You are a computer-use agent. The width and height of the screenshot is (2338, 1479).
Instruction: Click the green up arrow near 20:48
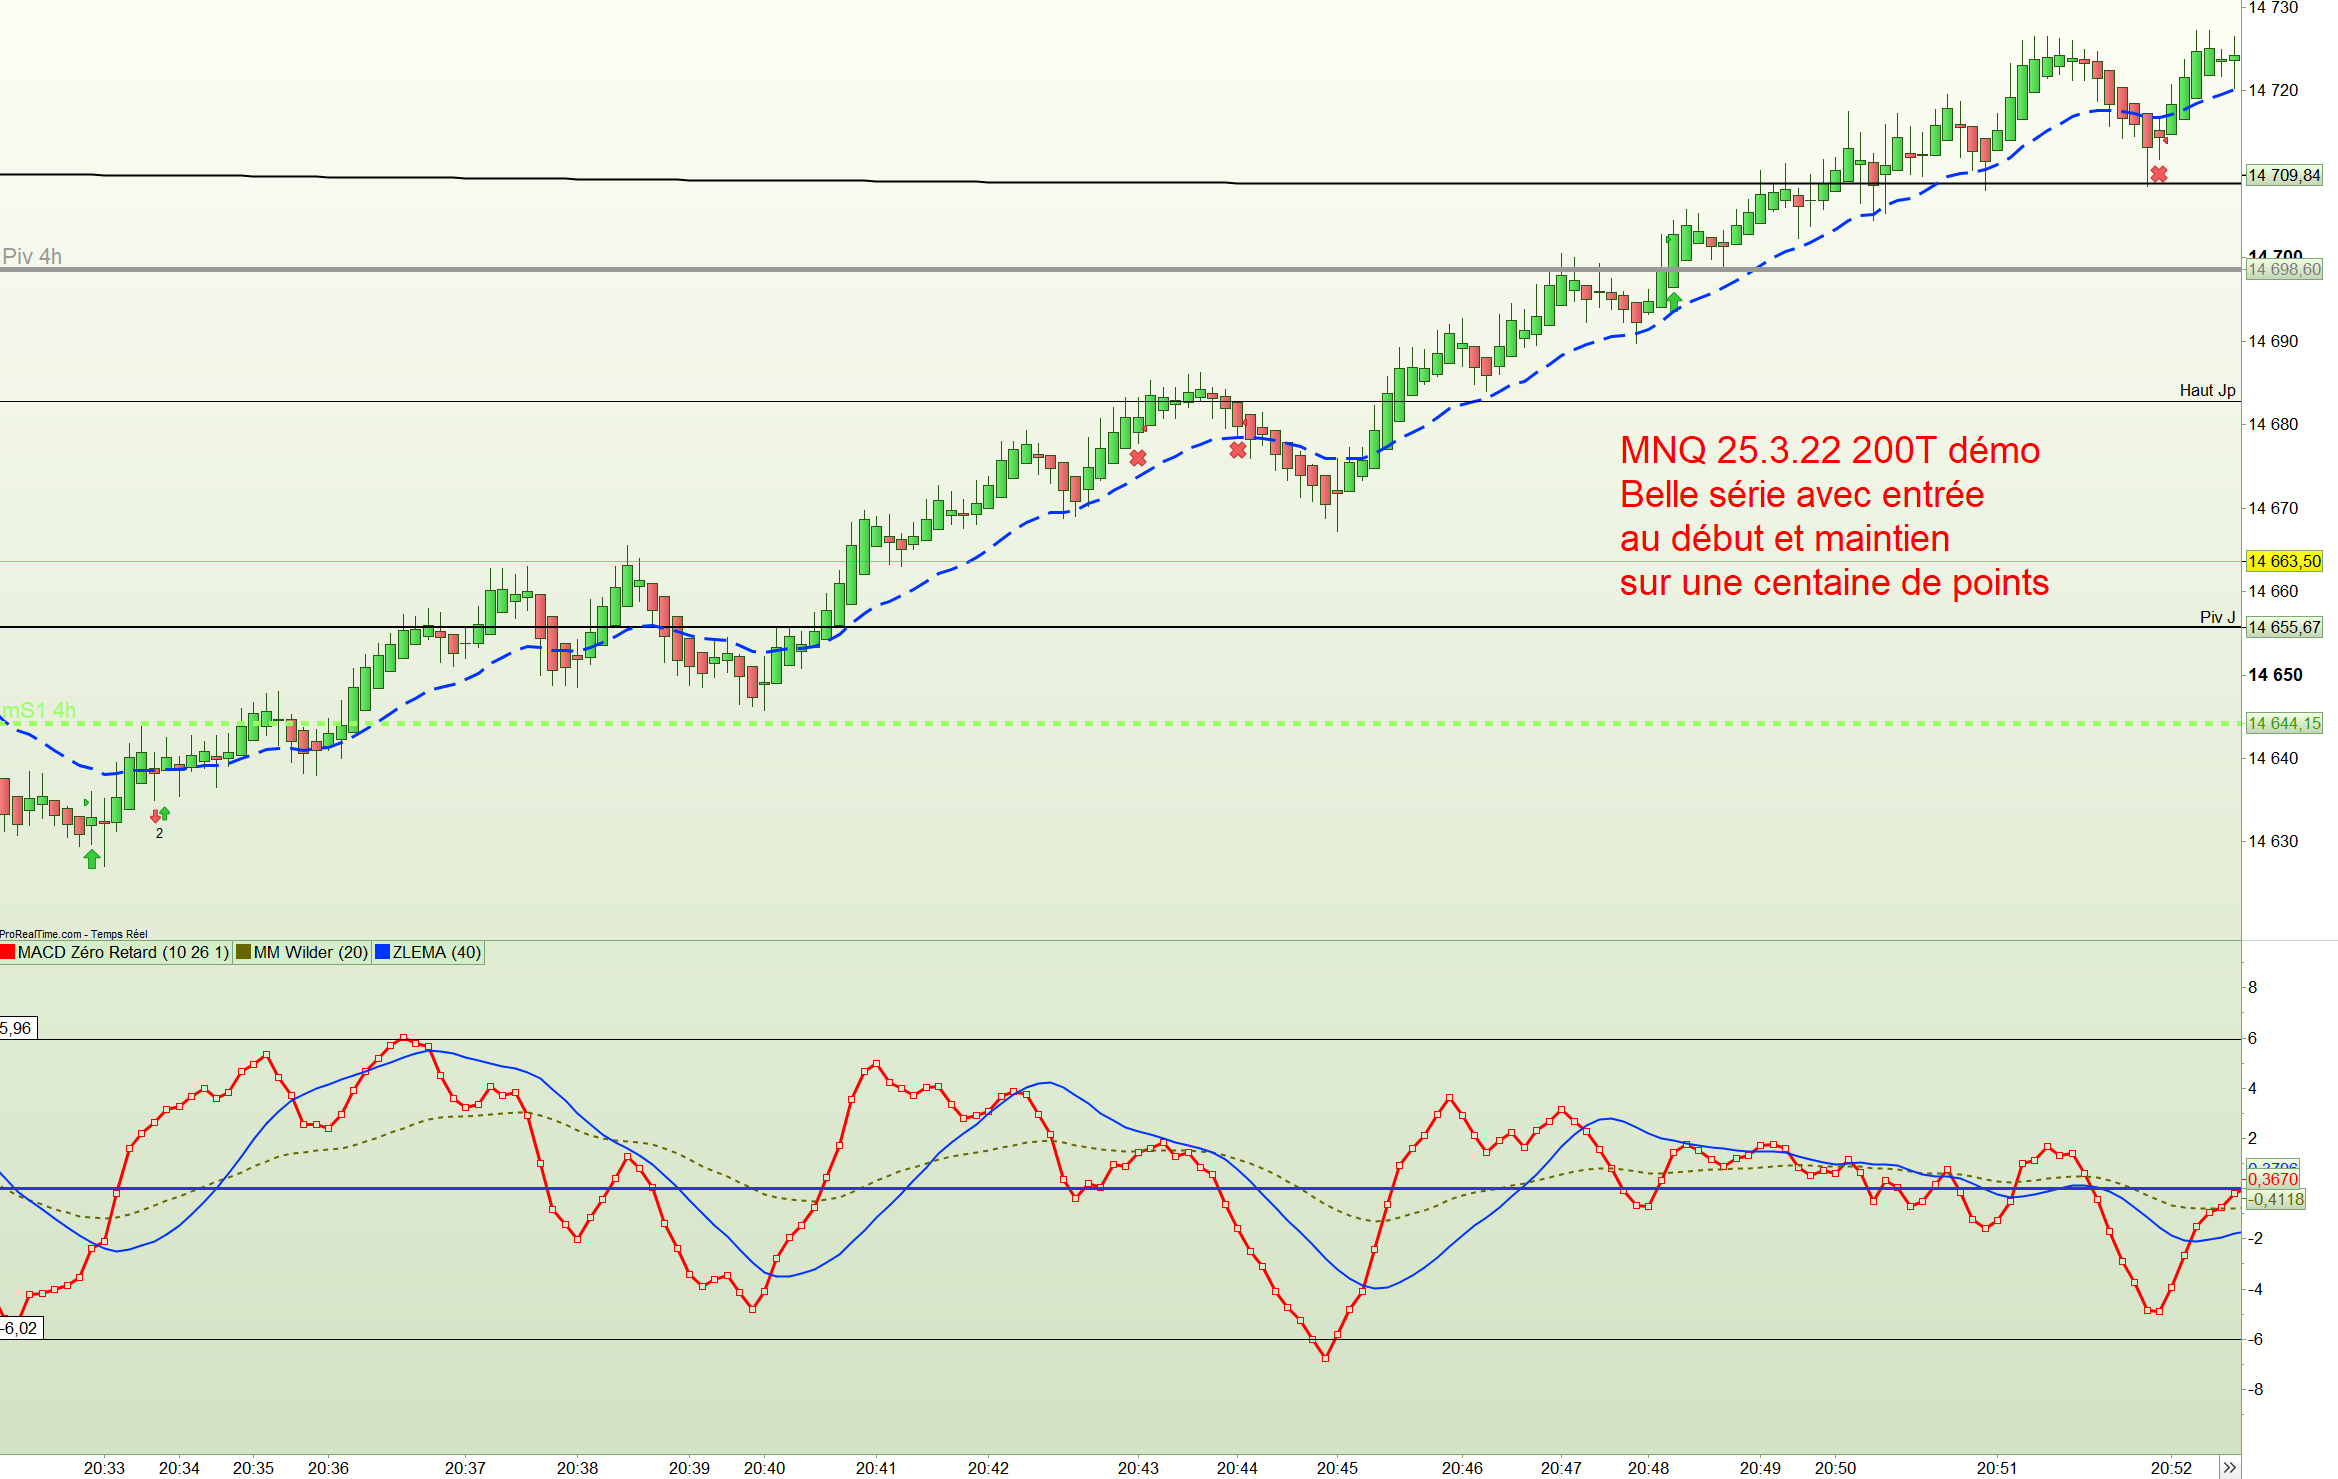[x=1673, y=301]
